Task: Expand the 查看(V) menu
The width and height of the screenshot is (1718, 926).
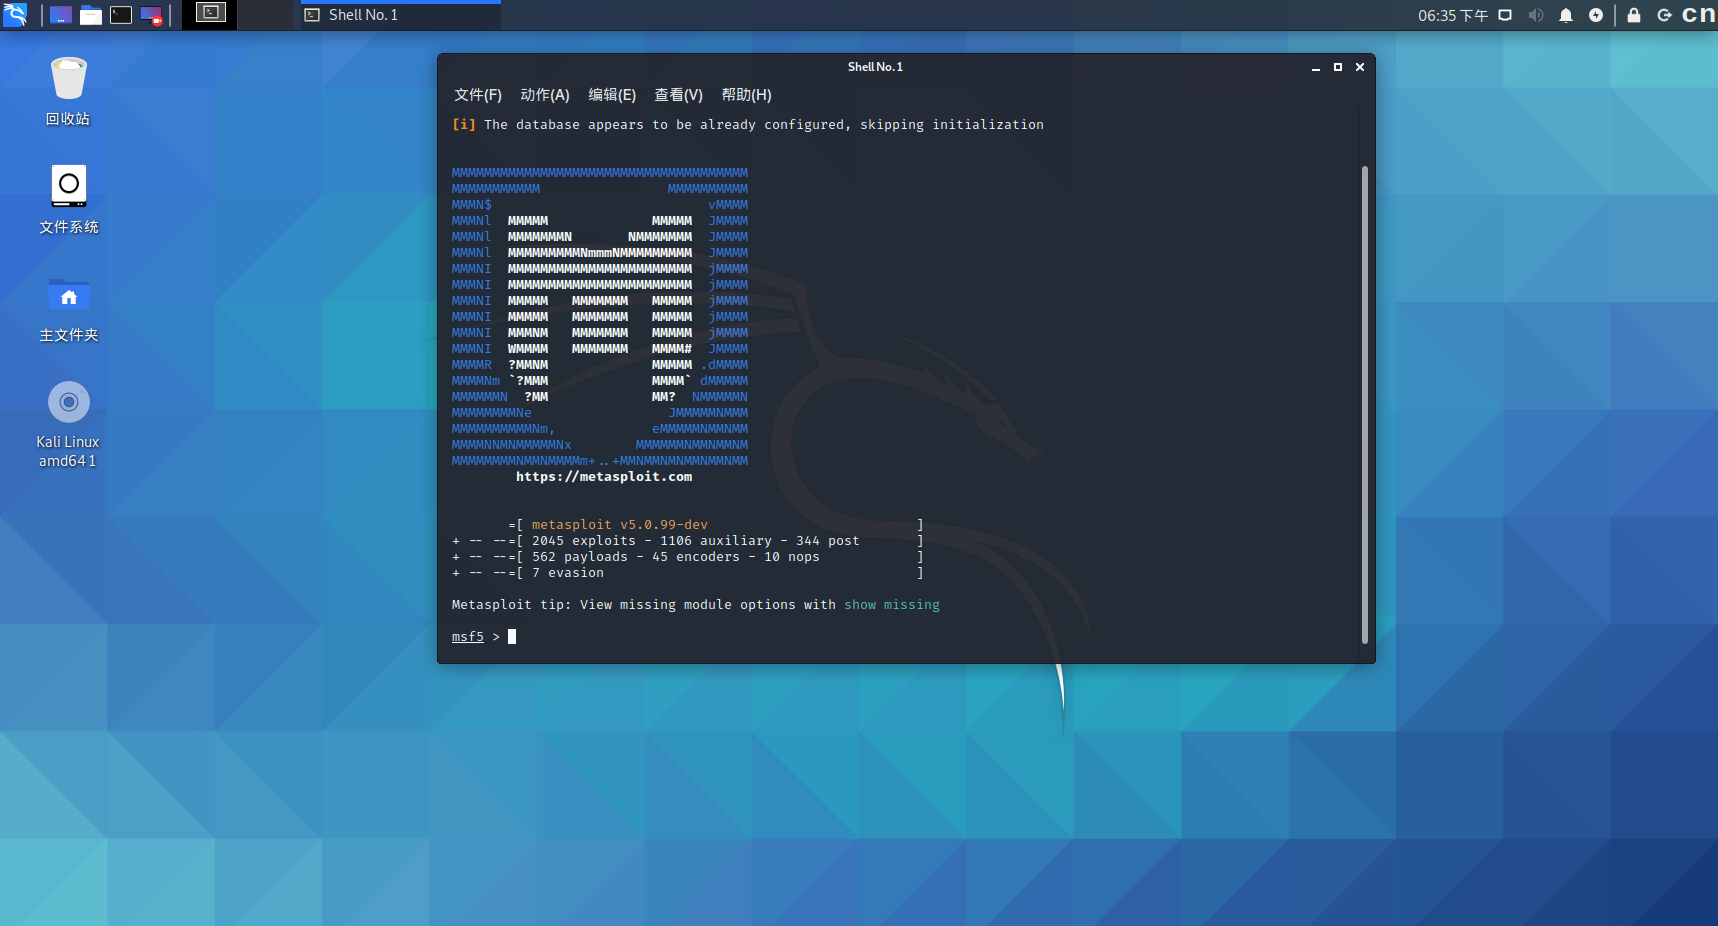Action: point(679,95)
